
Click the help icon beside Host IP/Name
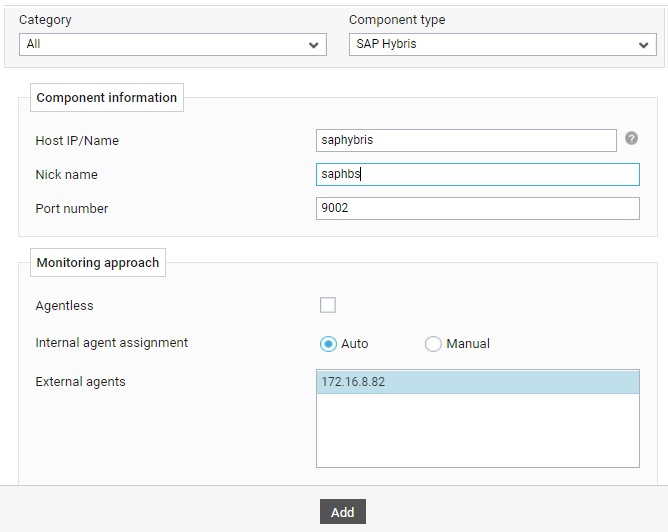[631, 138]
